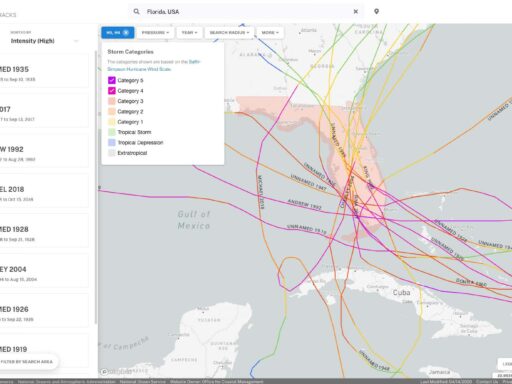This screenshot has width=512, height=384.
Task: Select the 1919 storm card
Action: click(x=44, y=351)
